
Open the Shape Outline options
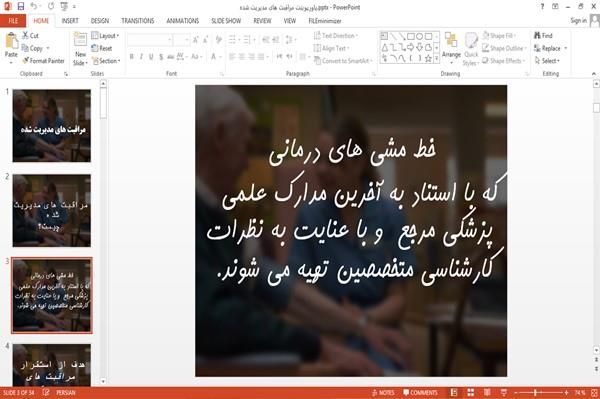tap(504, 48)
